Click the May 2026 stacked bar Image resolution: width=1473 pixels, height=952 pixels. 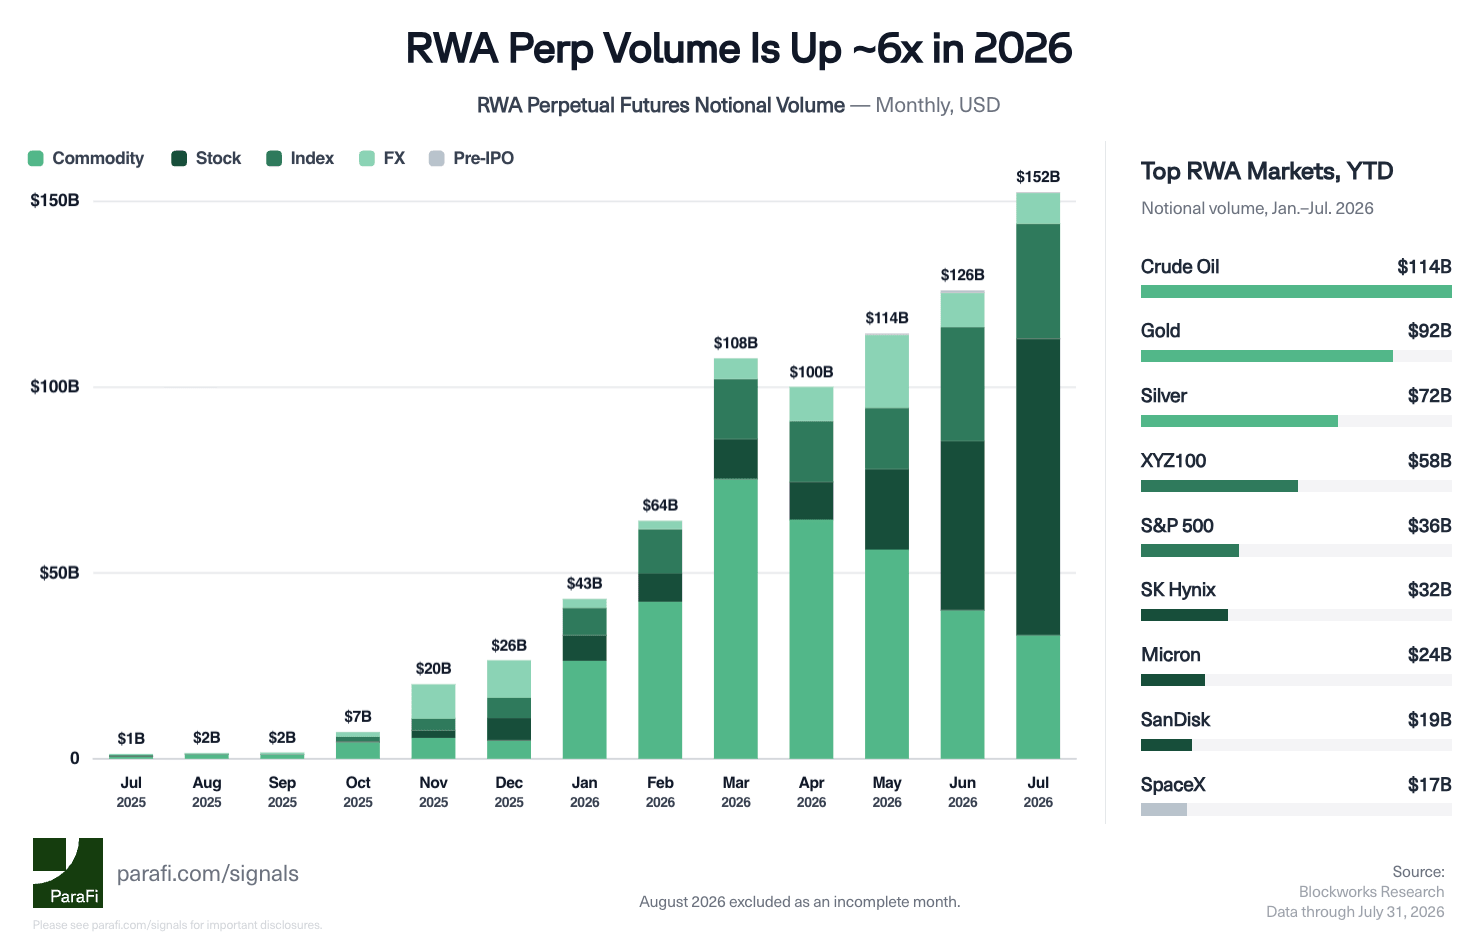click(887, 546)
